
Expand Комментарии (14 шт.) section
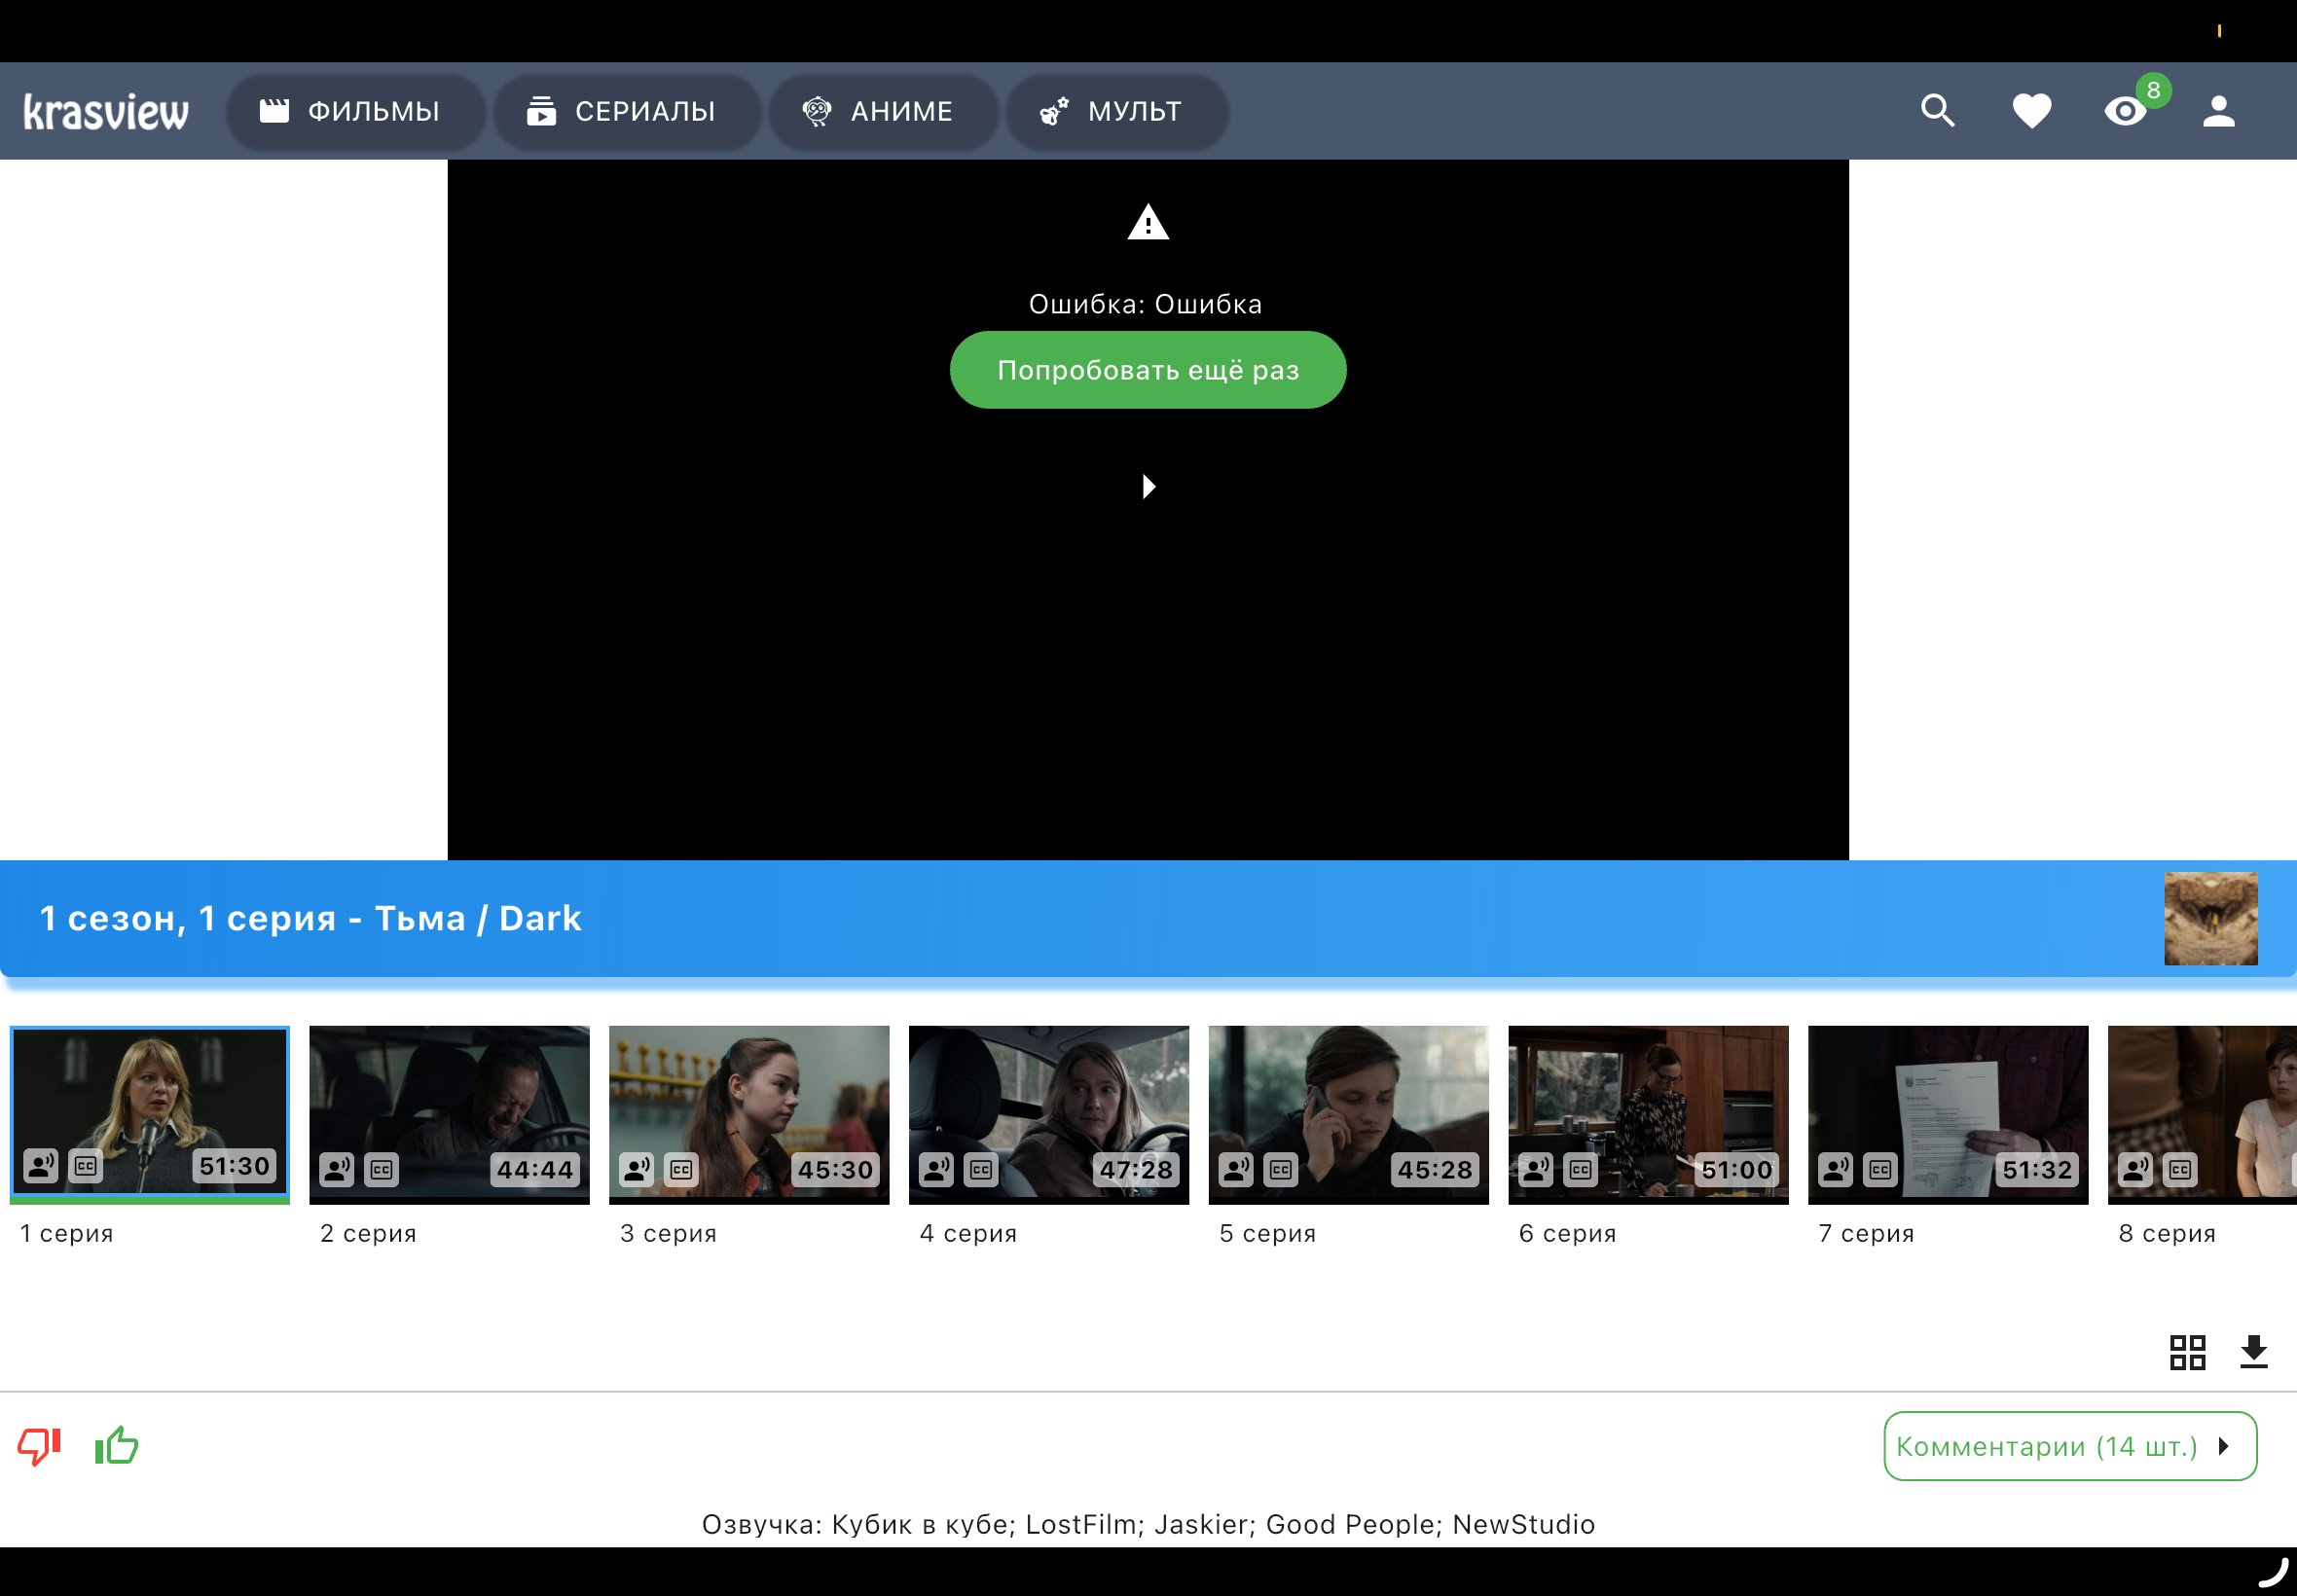[2069, 1446]
